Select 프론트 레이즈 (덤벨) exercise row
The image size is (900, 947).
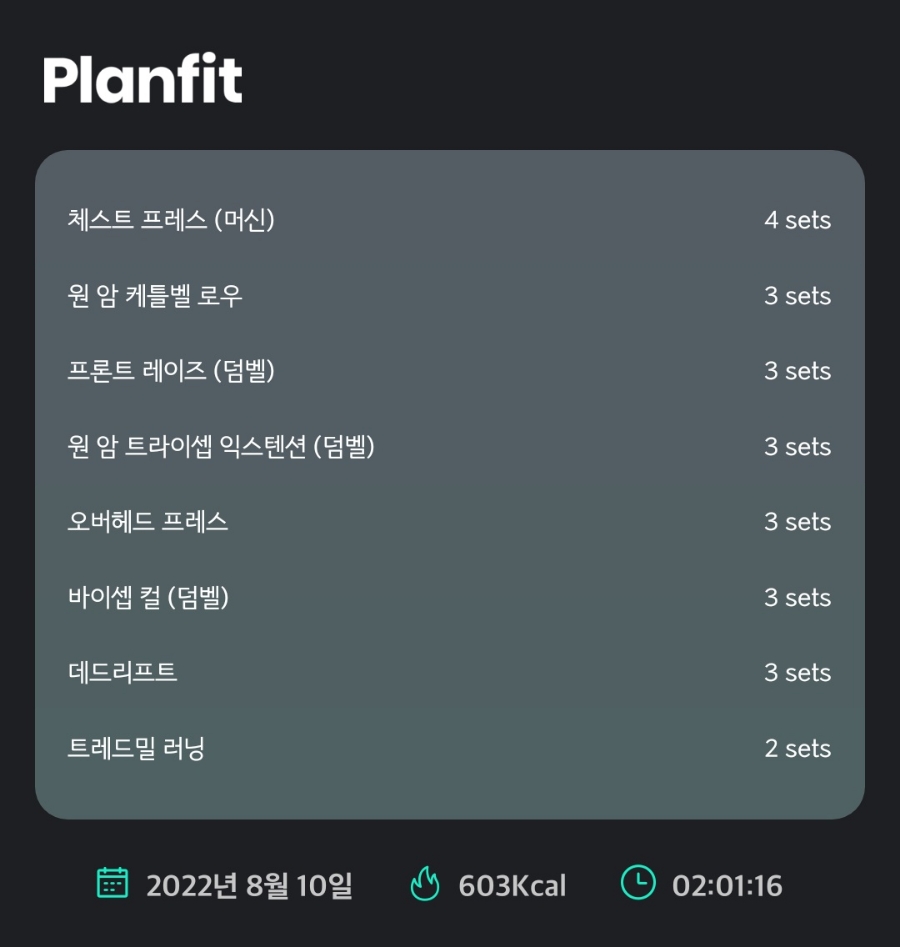coord(171,371)
